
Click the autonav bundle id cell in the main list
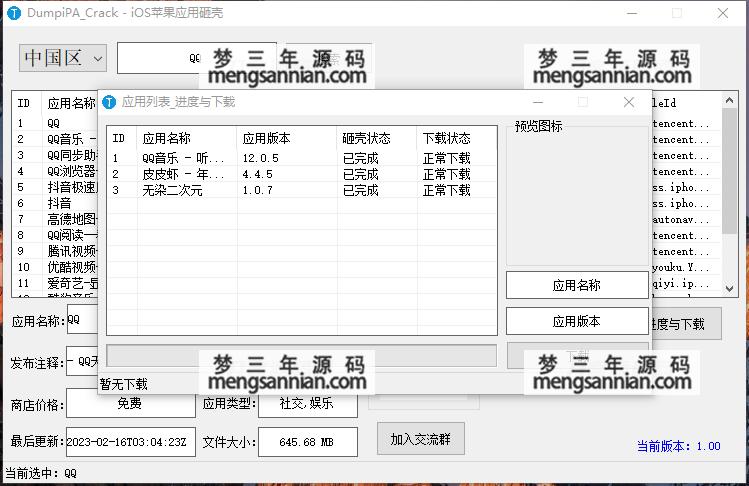pos(681,220)
